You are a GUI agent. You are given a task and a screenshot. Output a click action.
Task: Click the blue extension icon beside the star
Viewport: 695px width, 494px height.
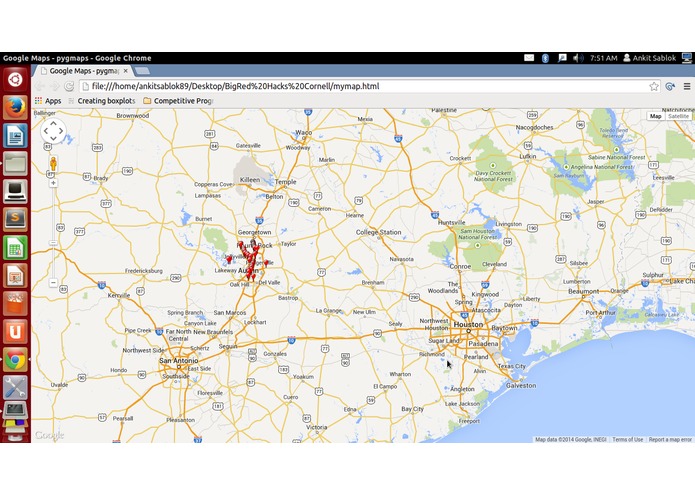(670, 86)
